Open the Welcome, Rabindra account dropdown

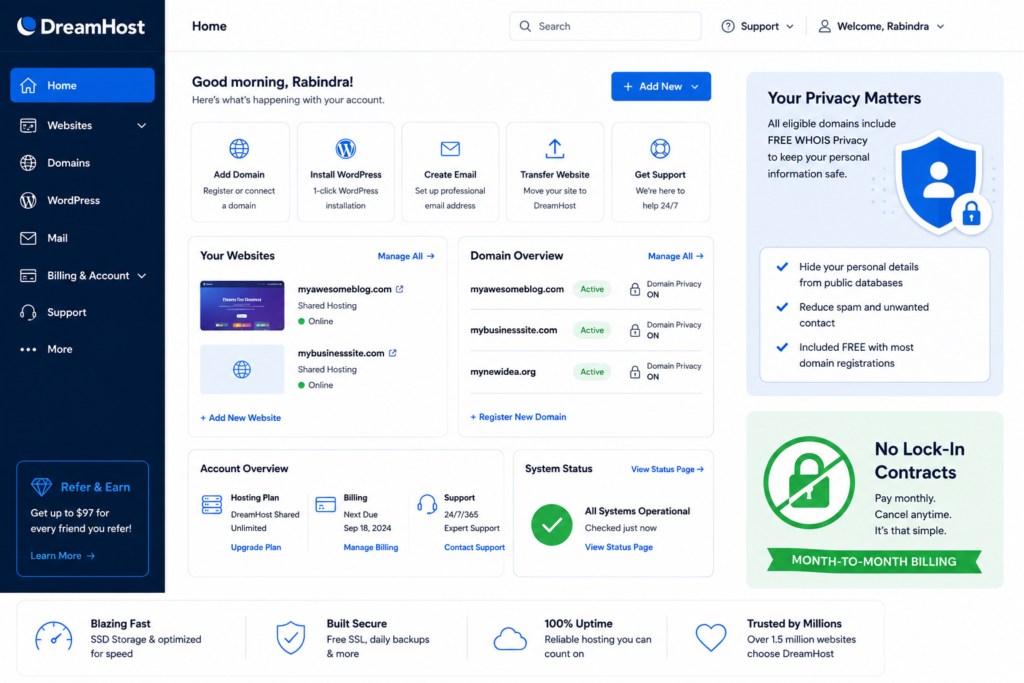882,26
